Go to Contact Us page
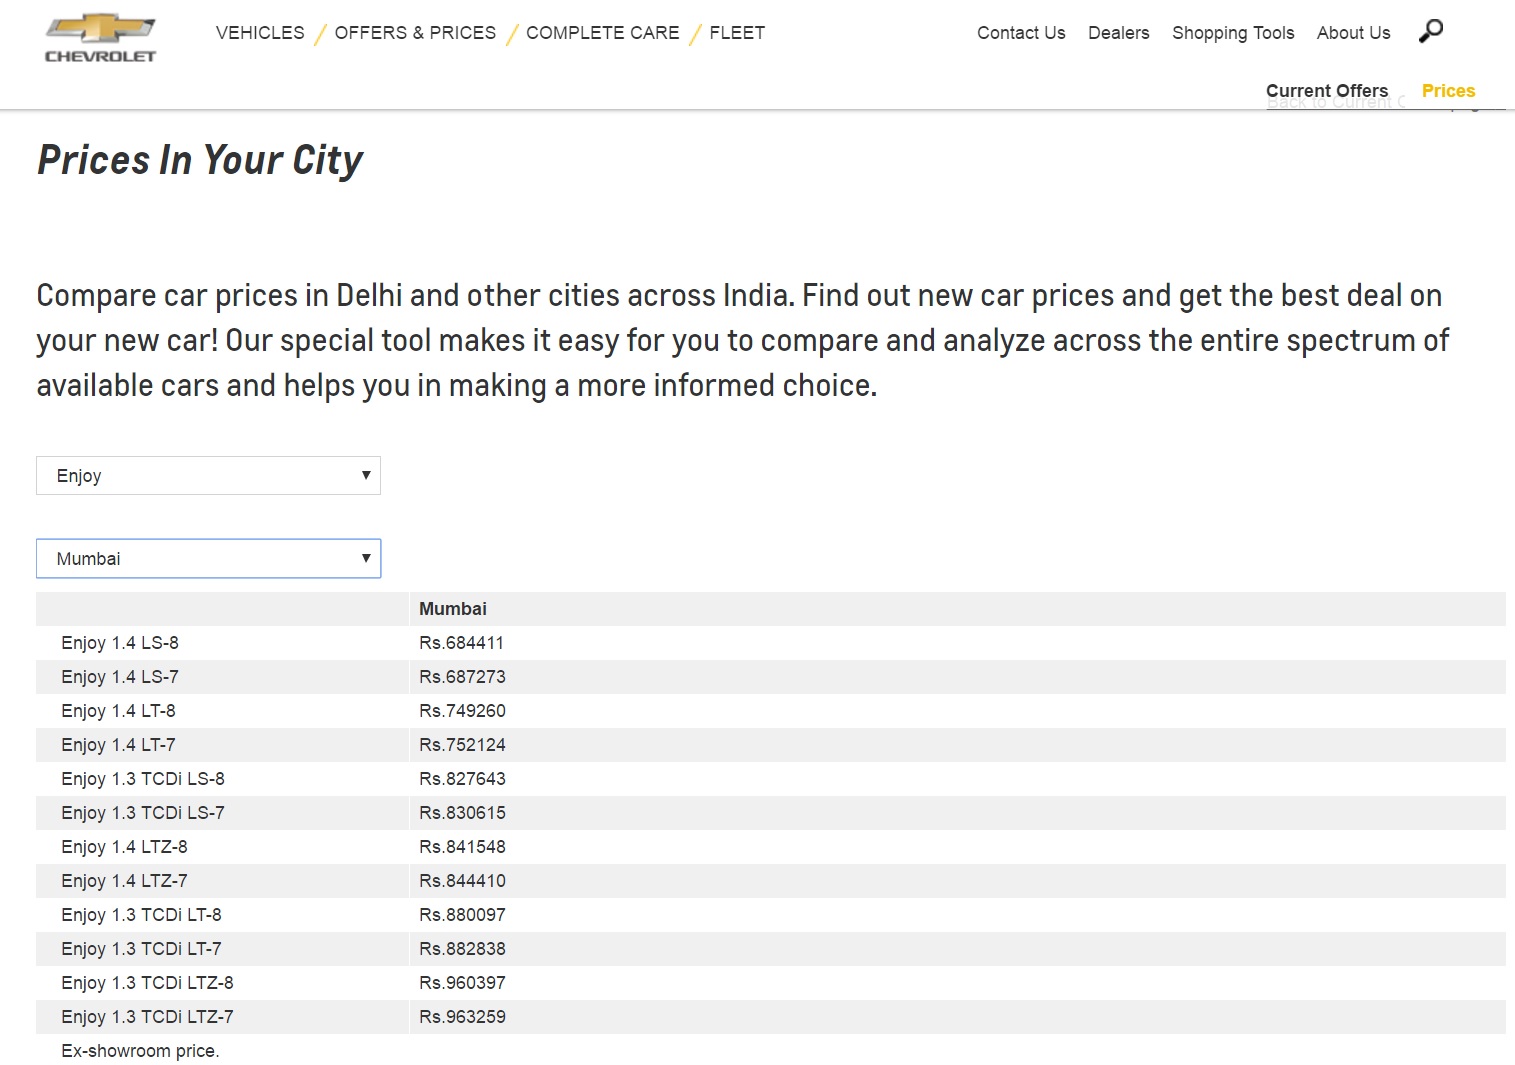Screen dimensions: 1515x1065 1021,33
